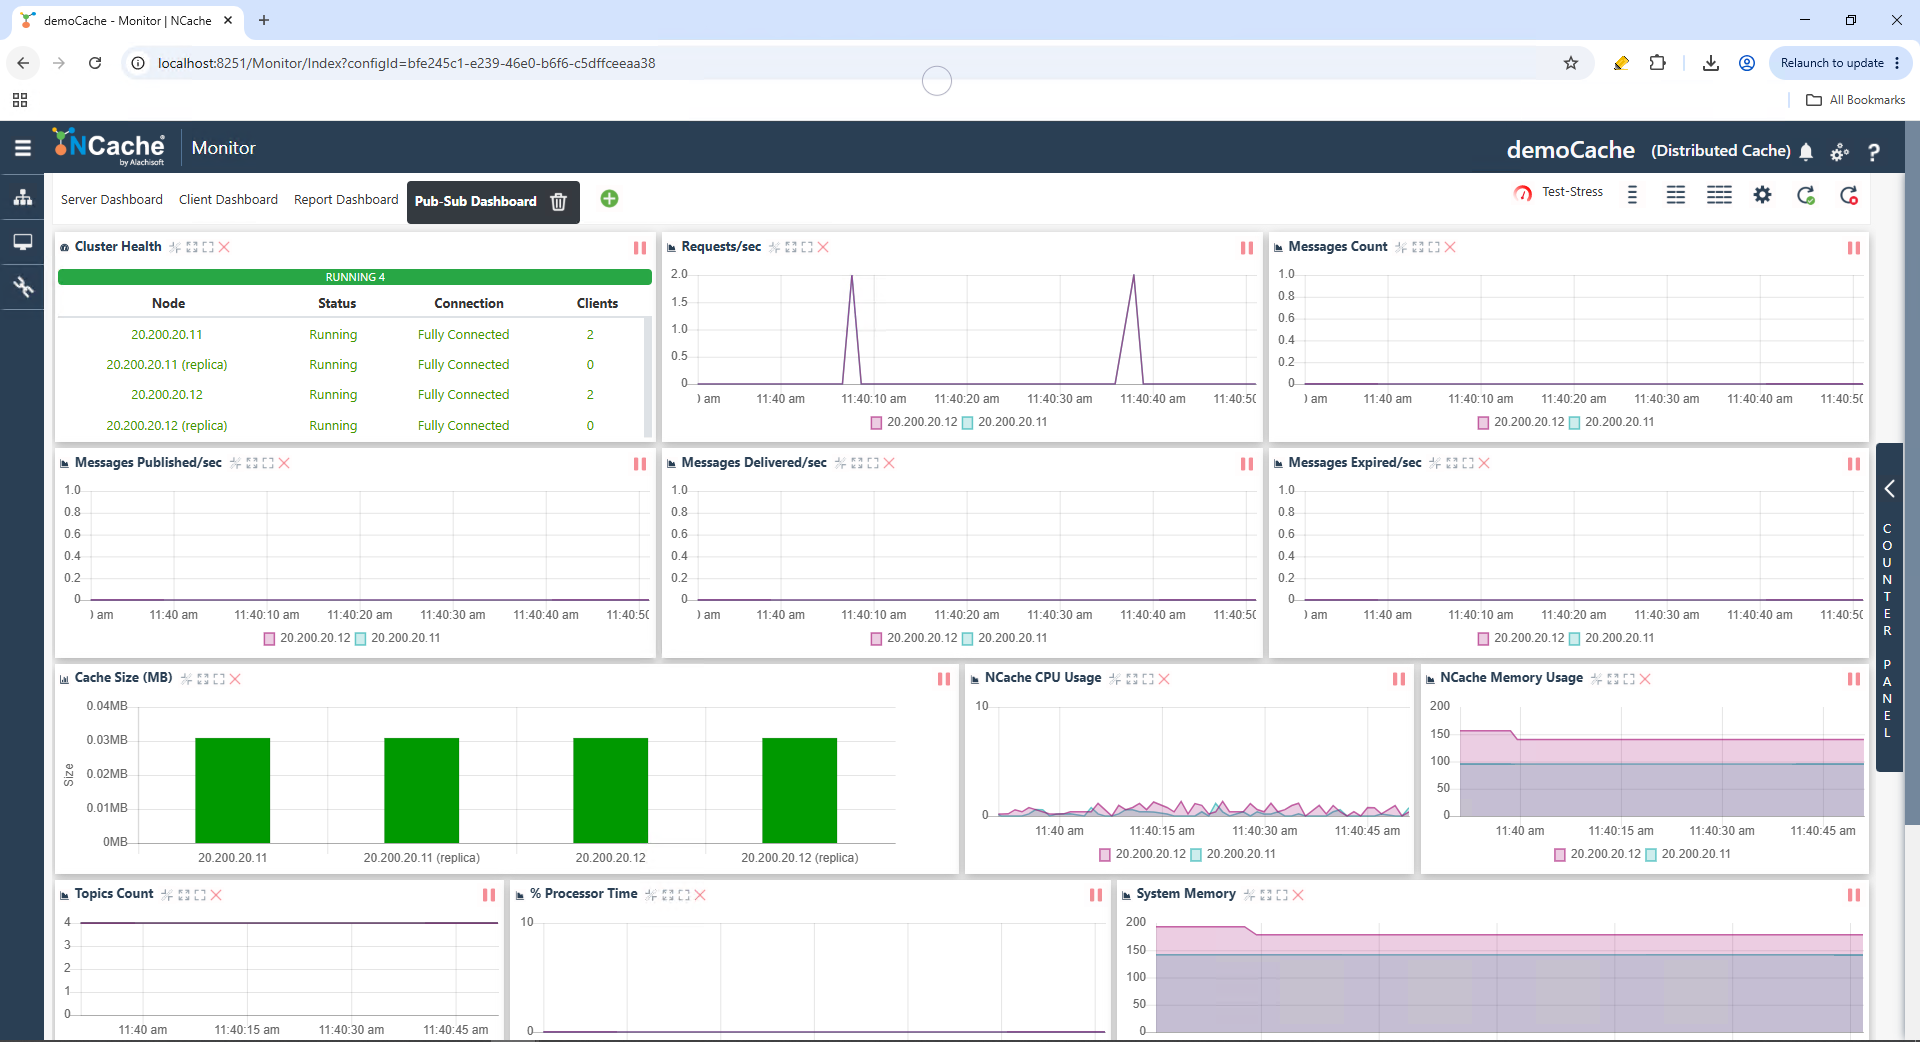This screenshot has height=1042, width=1920.
Task: Pin the NCache Memory Usage panel
Action: (1597, 679)
